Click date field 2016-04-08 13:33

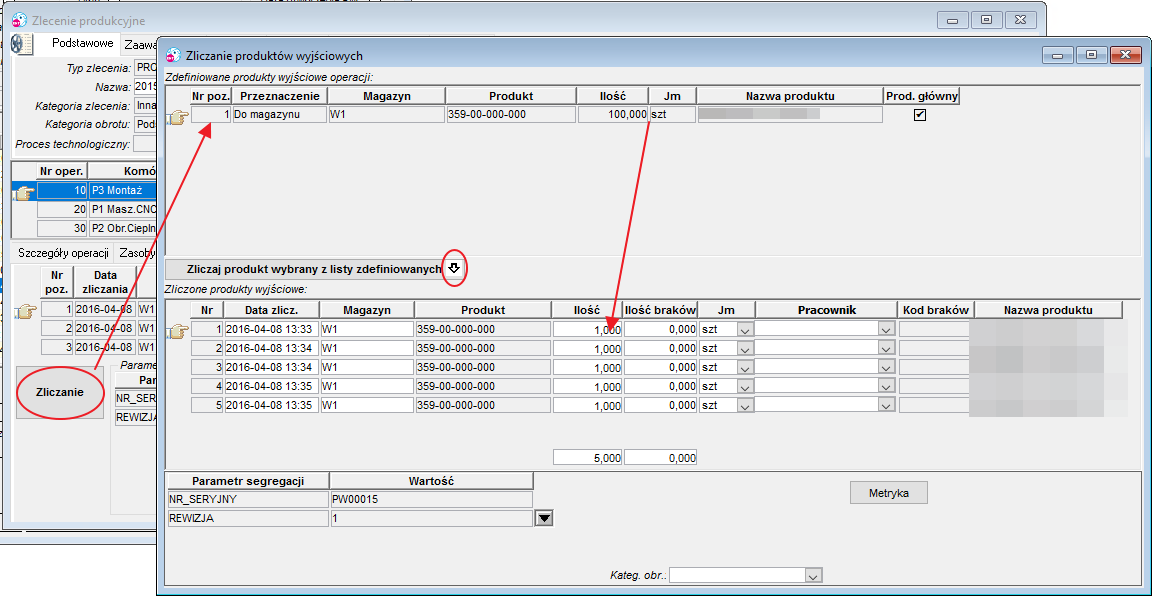click(271, 329)
